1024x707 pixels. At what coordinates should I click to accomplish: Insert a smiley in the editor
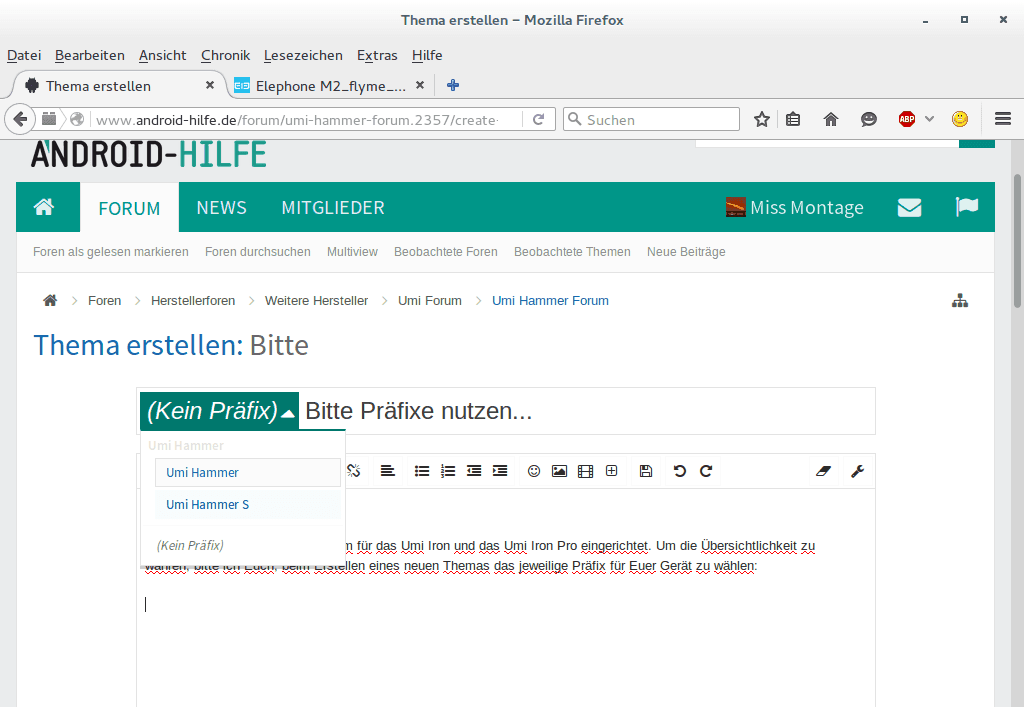pyautogui.click(x=534, y=471)
